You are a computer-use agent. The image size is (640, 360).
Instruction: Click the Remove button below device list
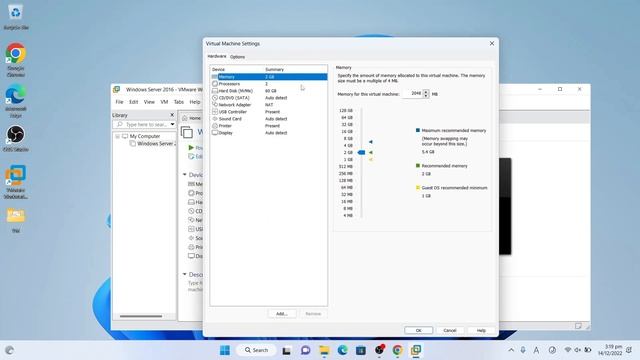[x=313, y=313]
